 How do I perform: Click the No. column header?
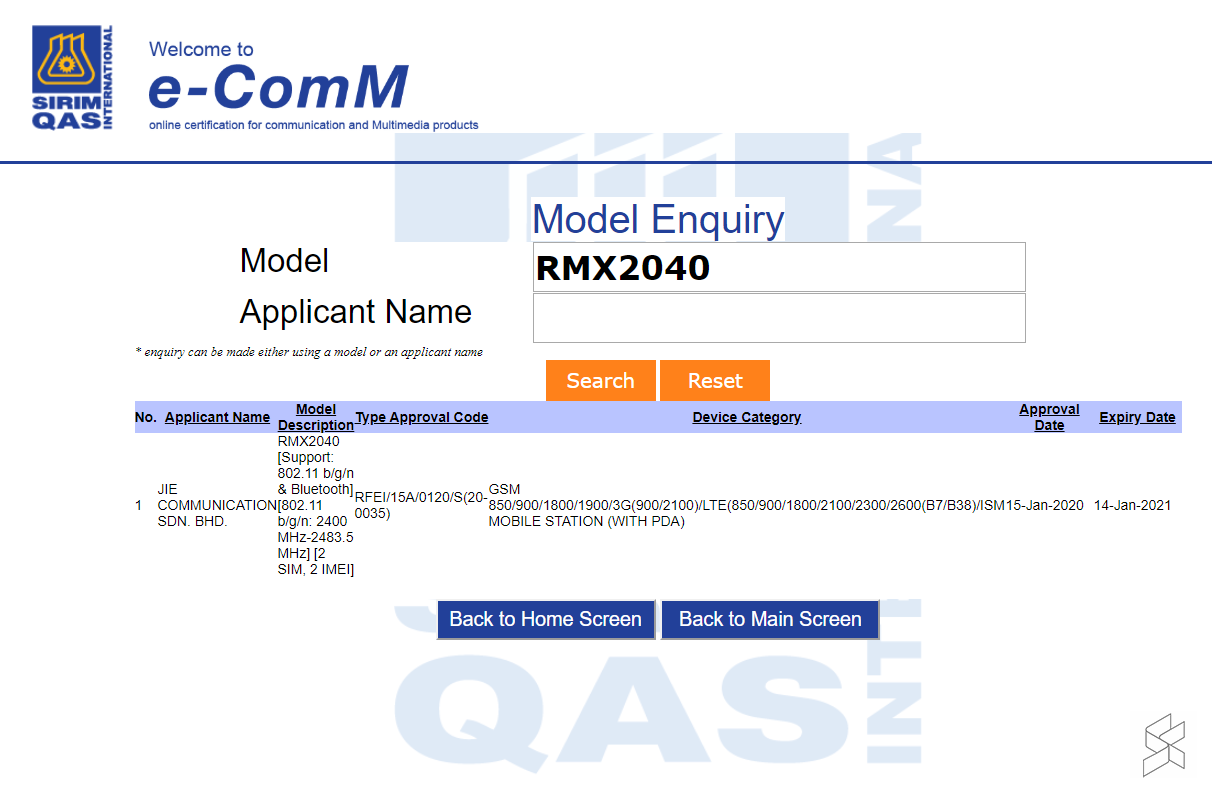pos(146,417)
